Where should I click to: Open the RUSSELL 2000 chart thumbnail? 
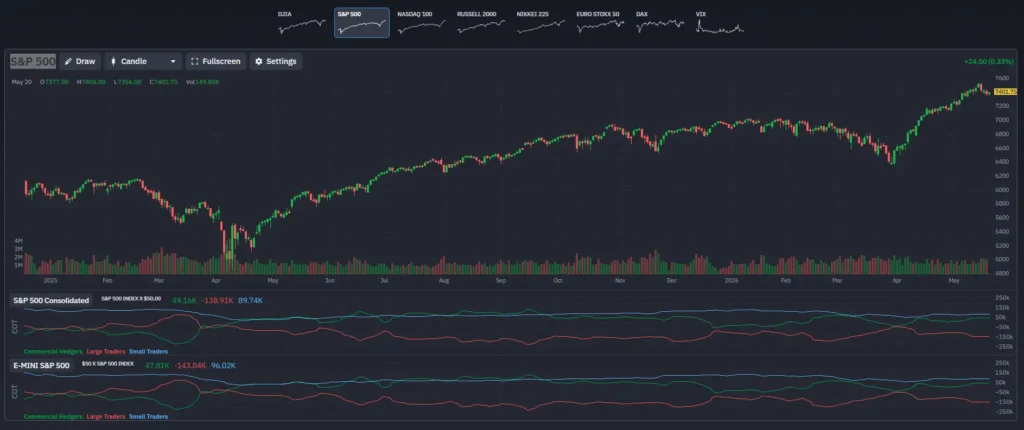481,23
